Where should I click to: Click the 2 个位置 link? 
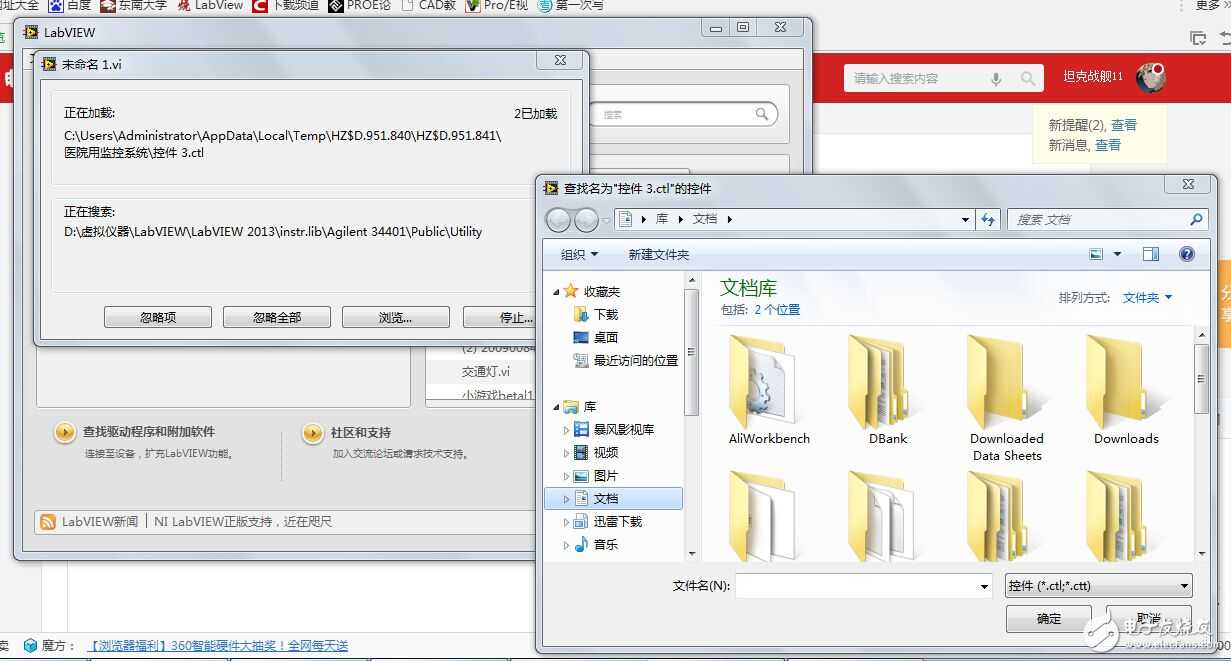click(777, 310)
